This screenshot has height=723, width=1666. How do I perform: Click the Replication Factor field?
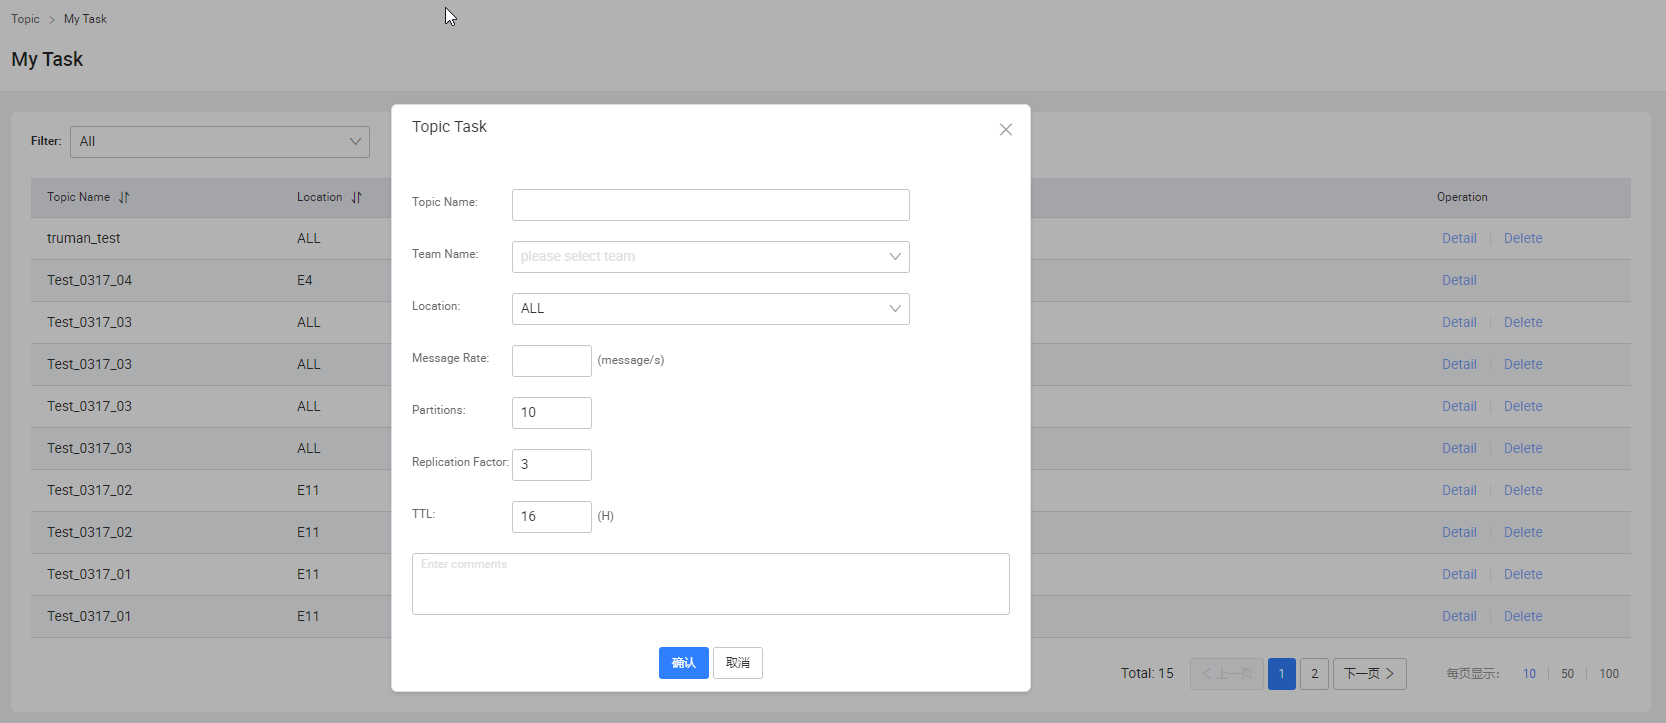click(x=552, y=465)
